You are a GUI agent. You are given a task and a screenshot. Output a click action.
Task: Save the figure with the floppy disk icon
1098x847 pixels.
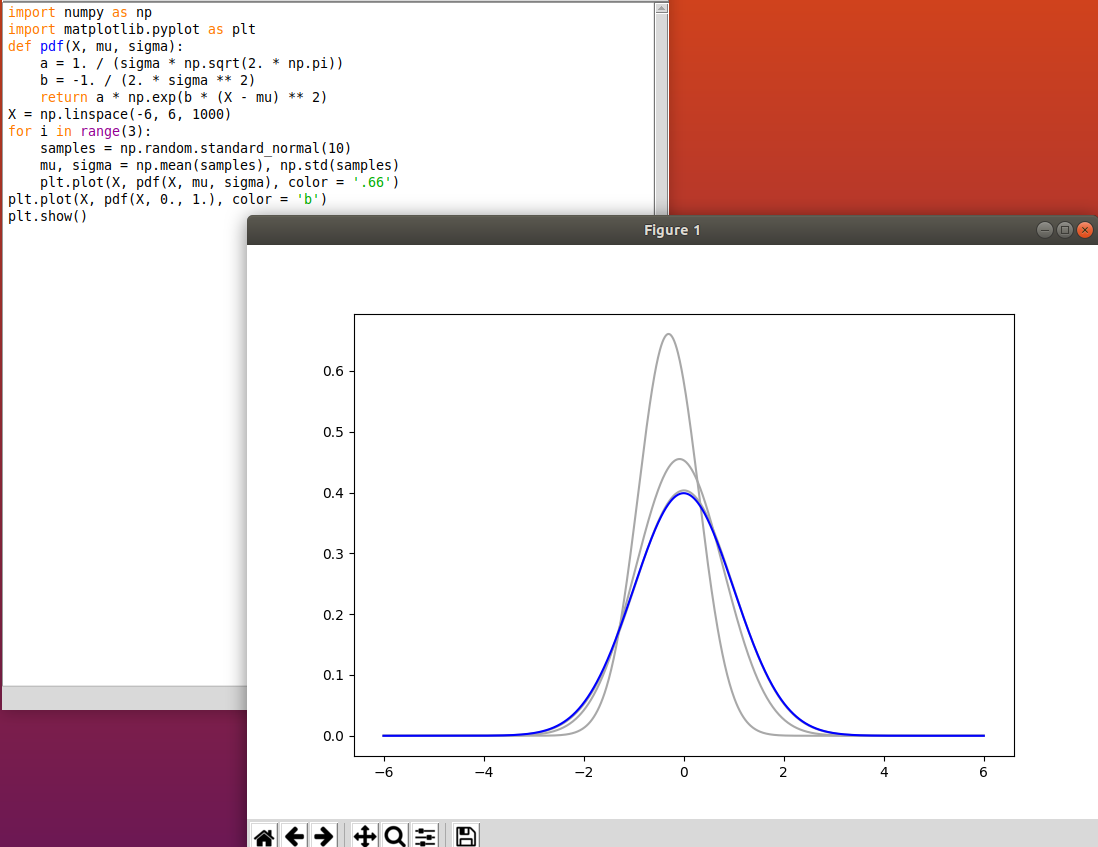tap(466, 836)
